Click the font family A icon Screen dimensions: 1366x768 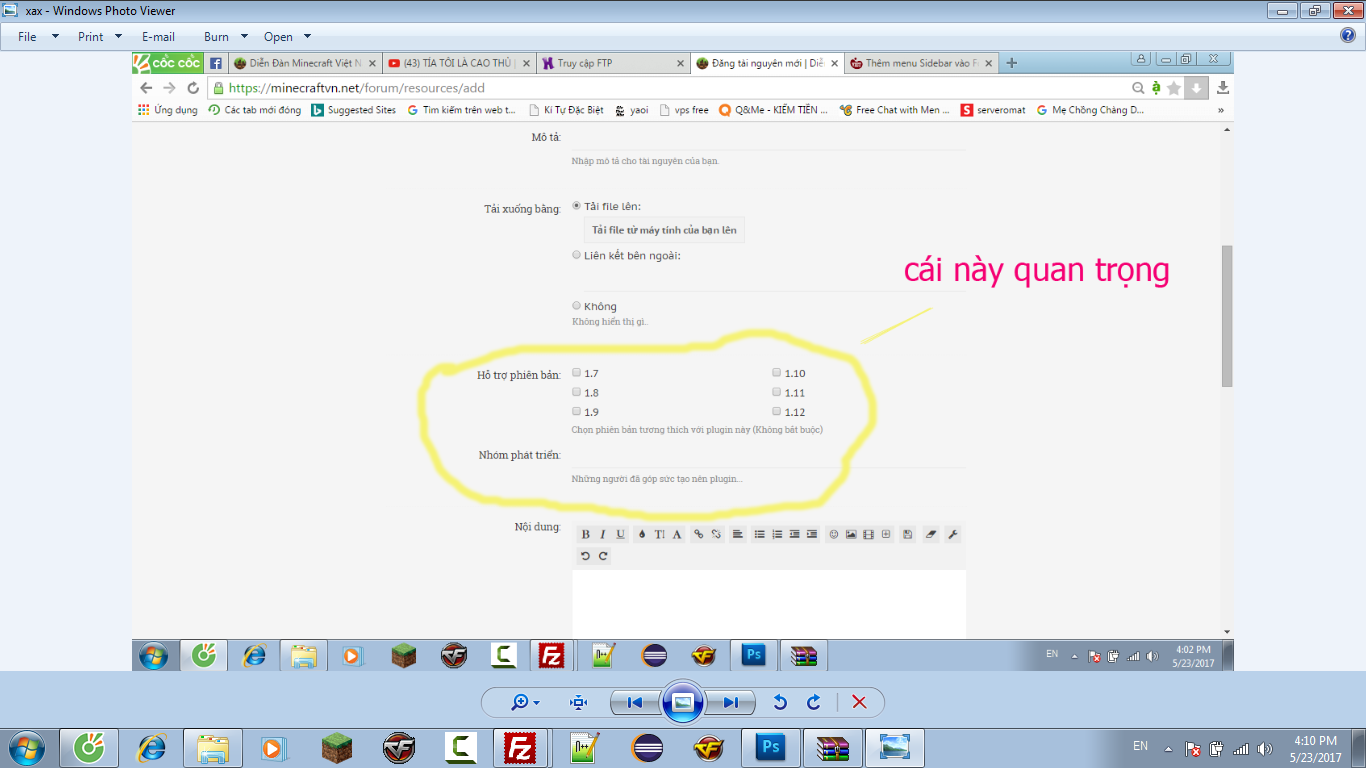tap(677, 534)
